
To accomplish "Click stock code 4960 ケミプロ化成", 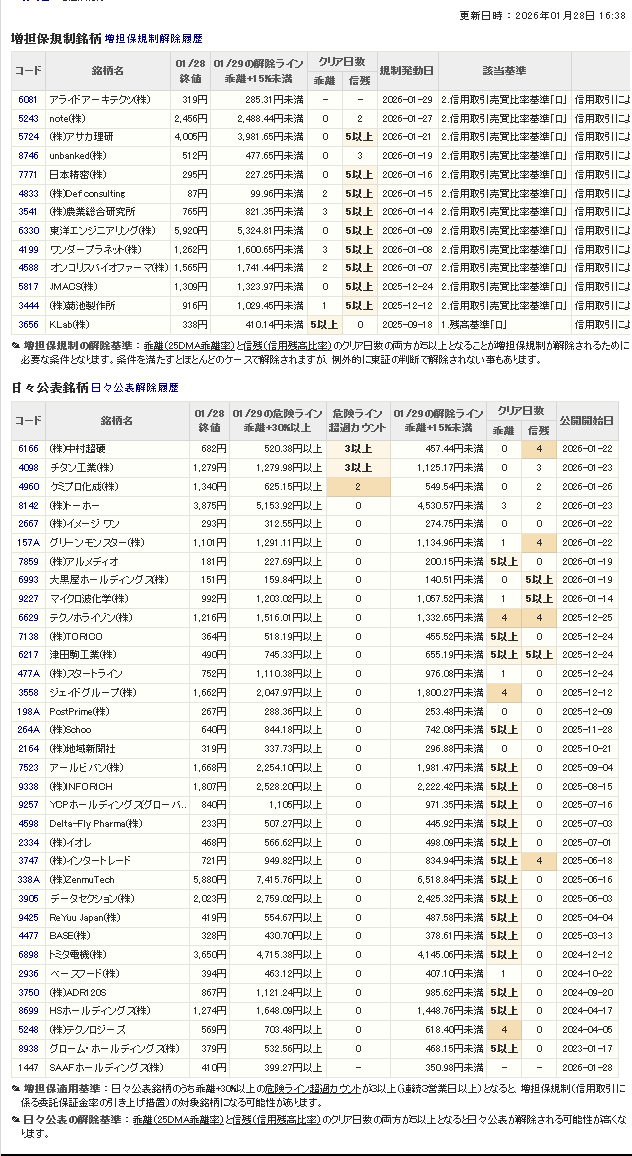I will [x=28, y=487].
